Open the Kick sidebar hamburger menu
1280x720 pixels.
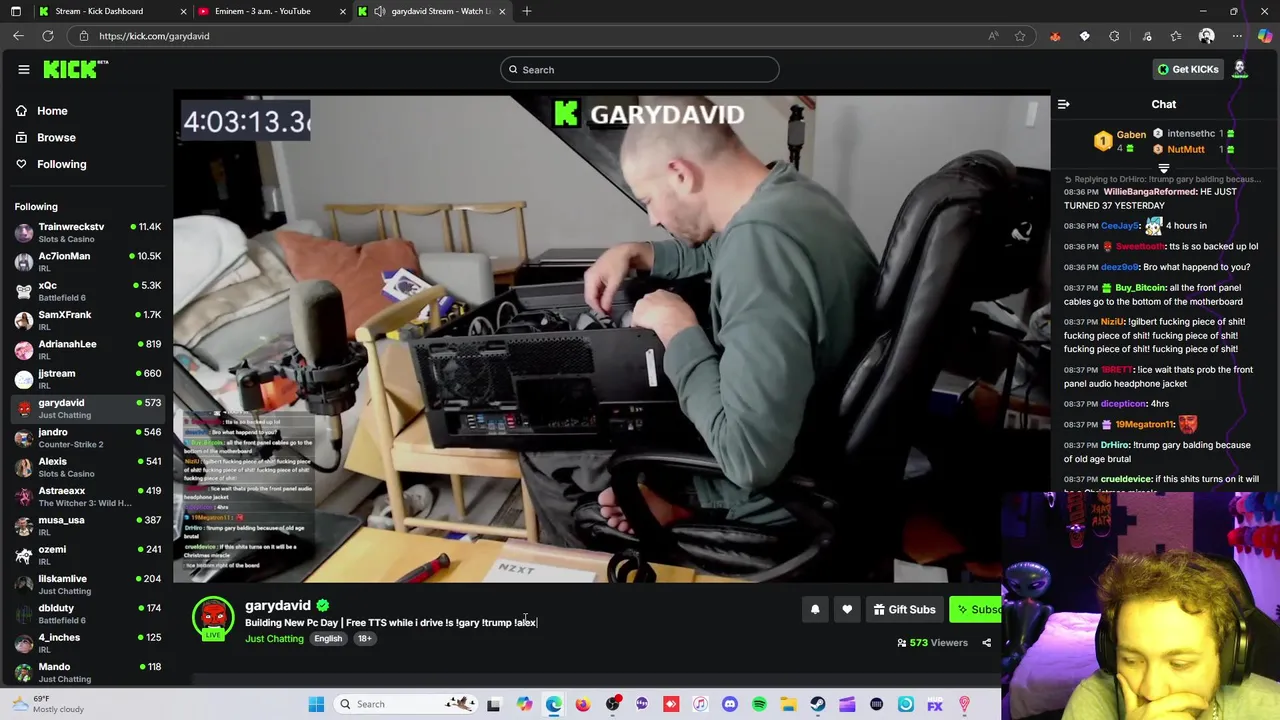click(x=24, y=69)
